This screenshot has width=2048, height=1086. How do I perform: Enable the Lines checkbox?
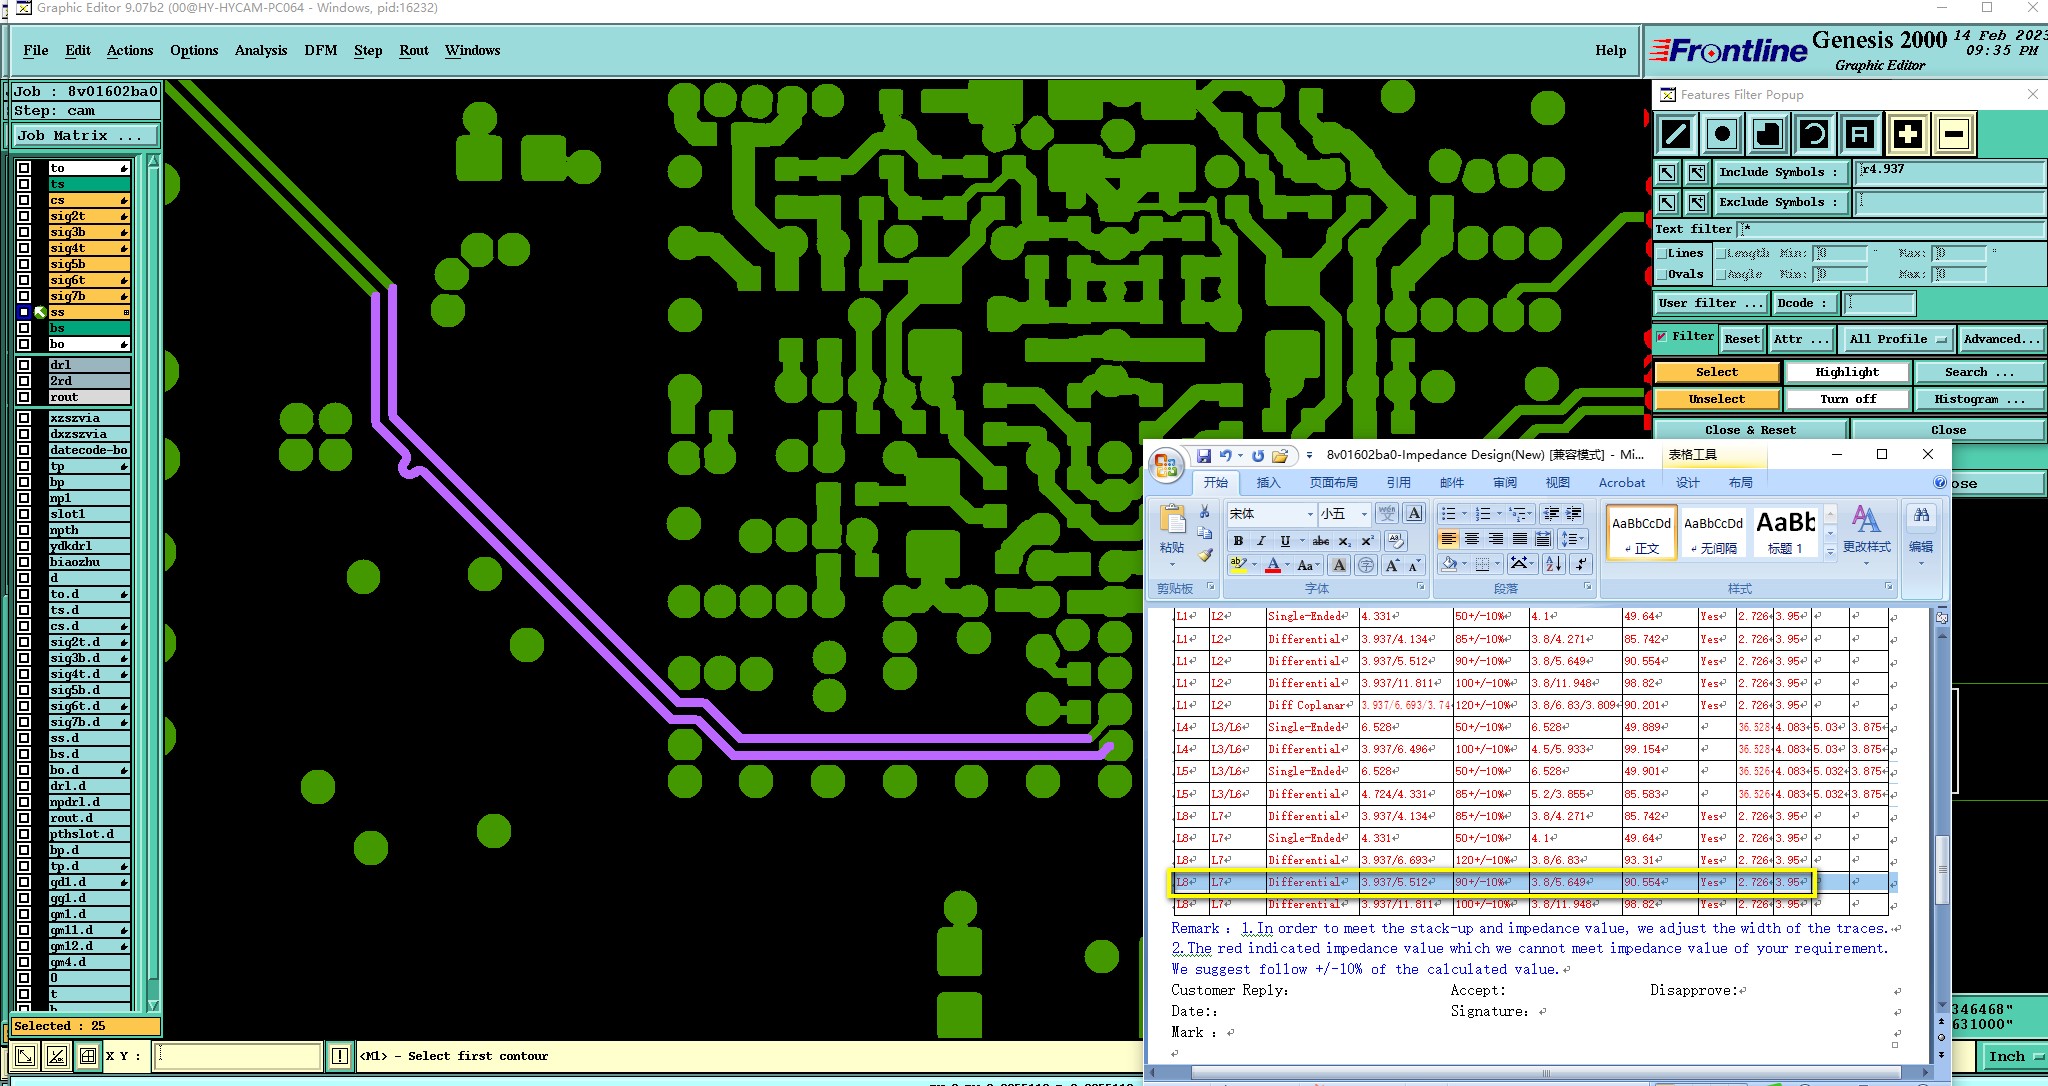pos(1661,254)
